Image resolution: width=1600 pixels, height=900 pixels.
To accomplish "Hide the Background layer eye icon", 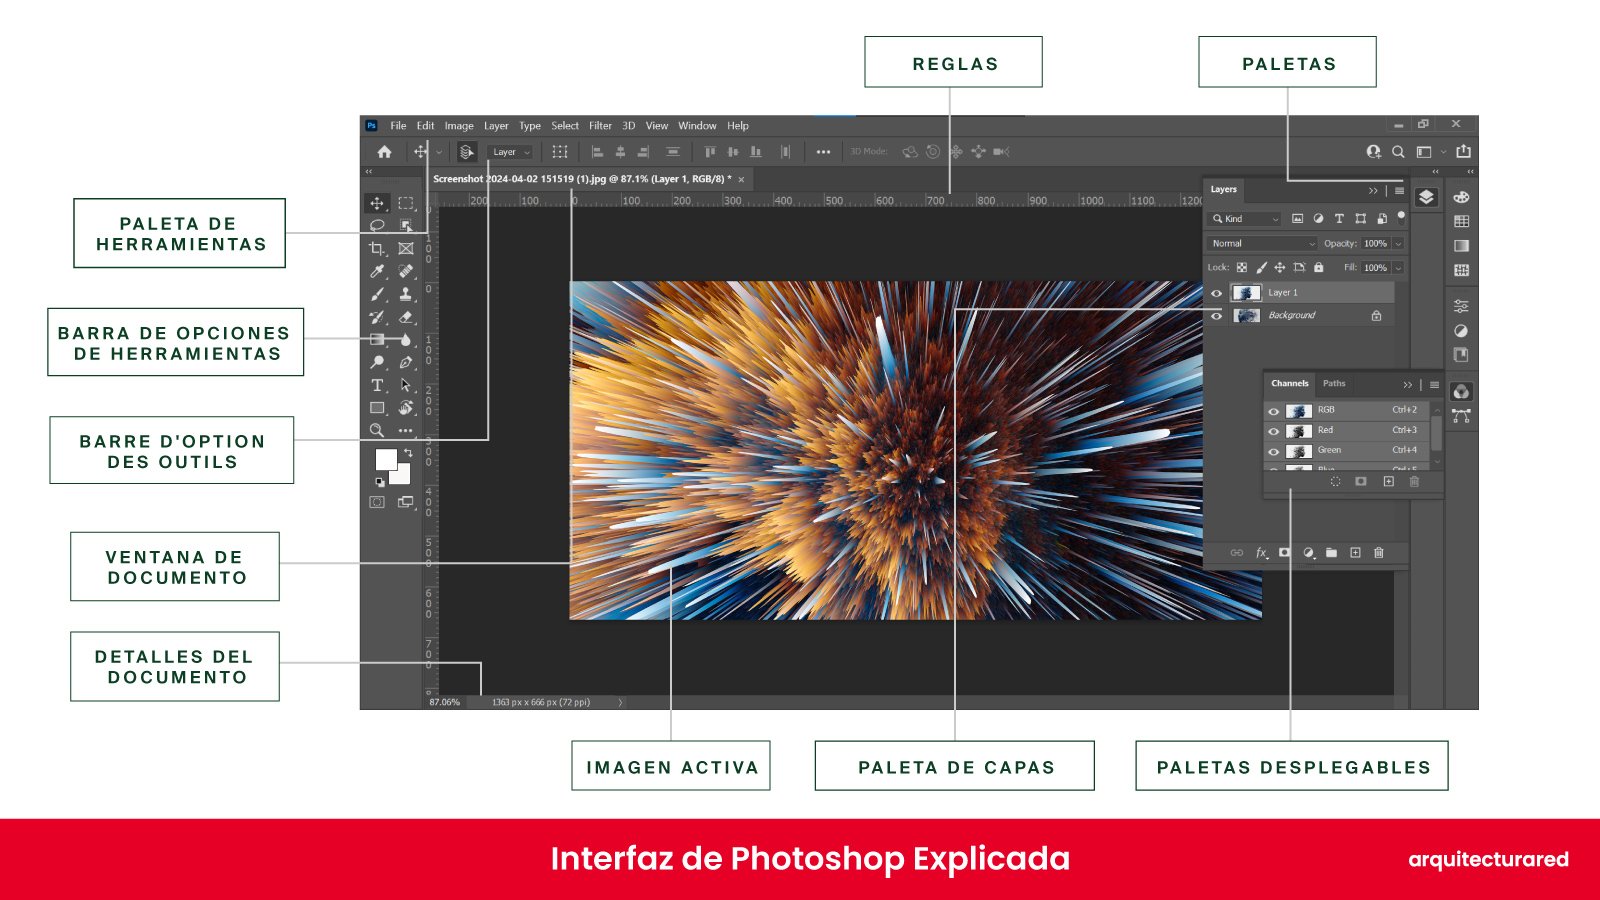I will pos(1216,316).
